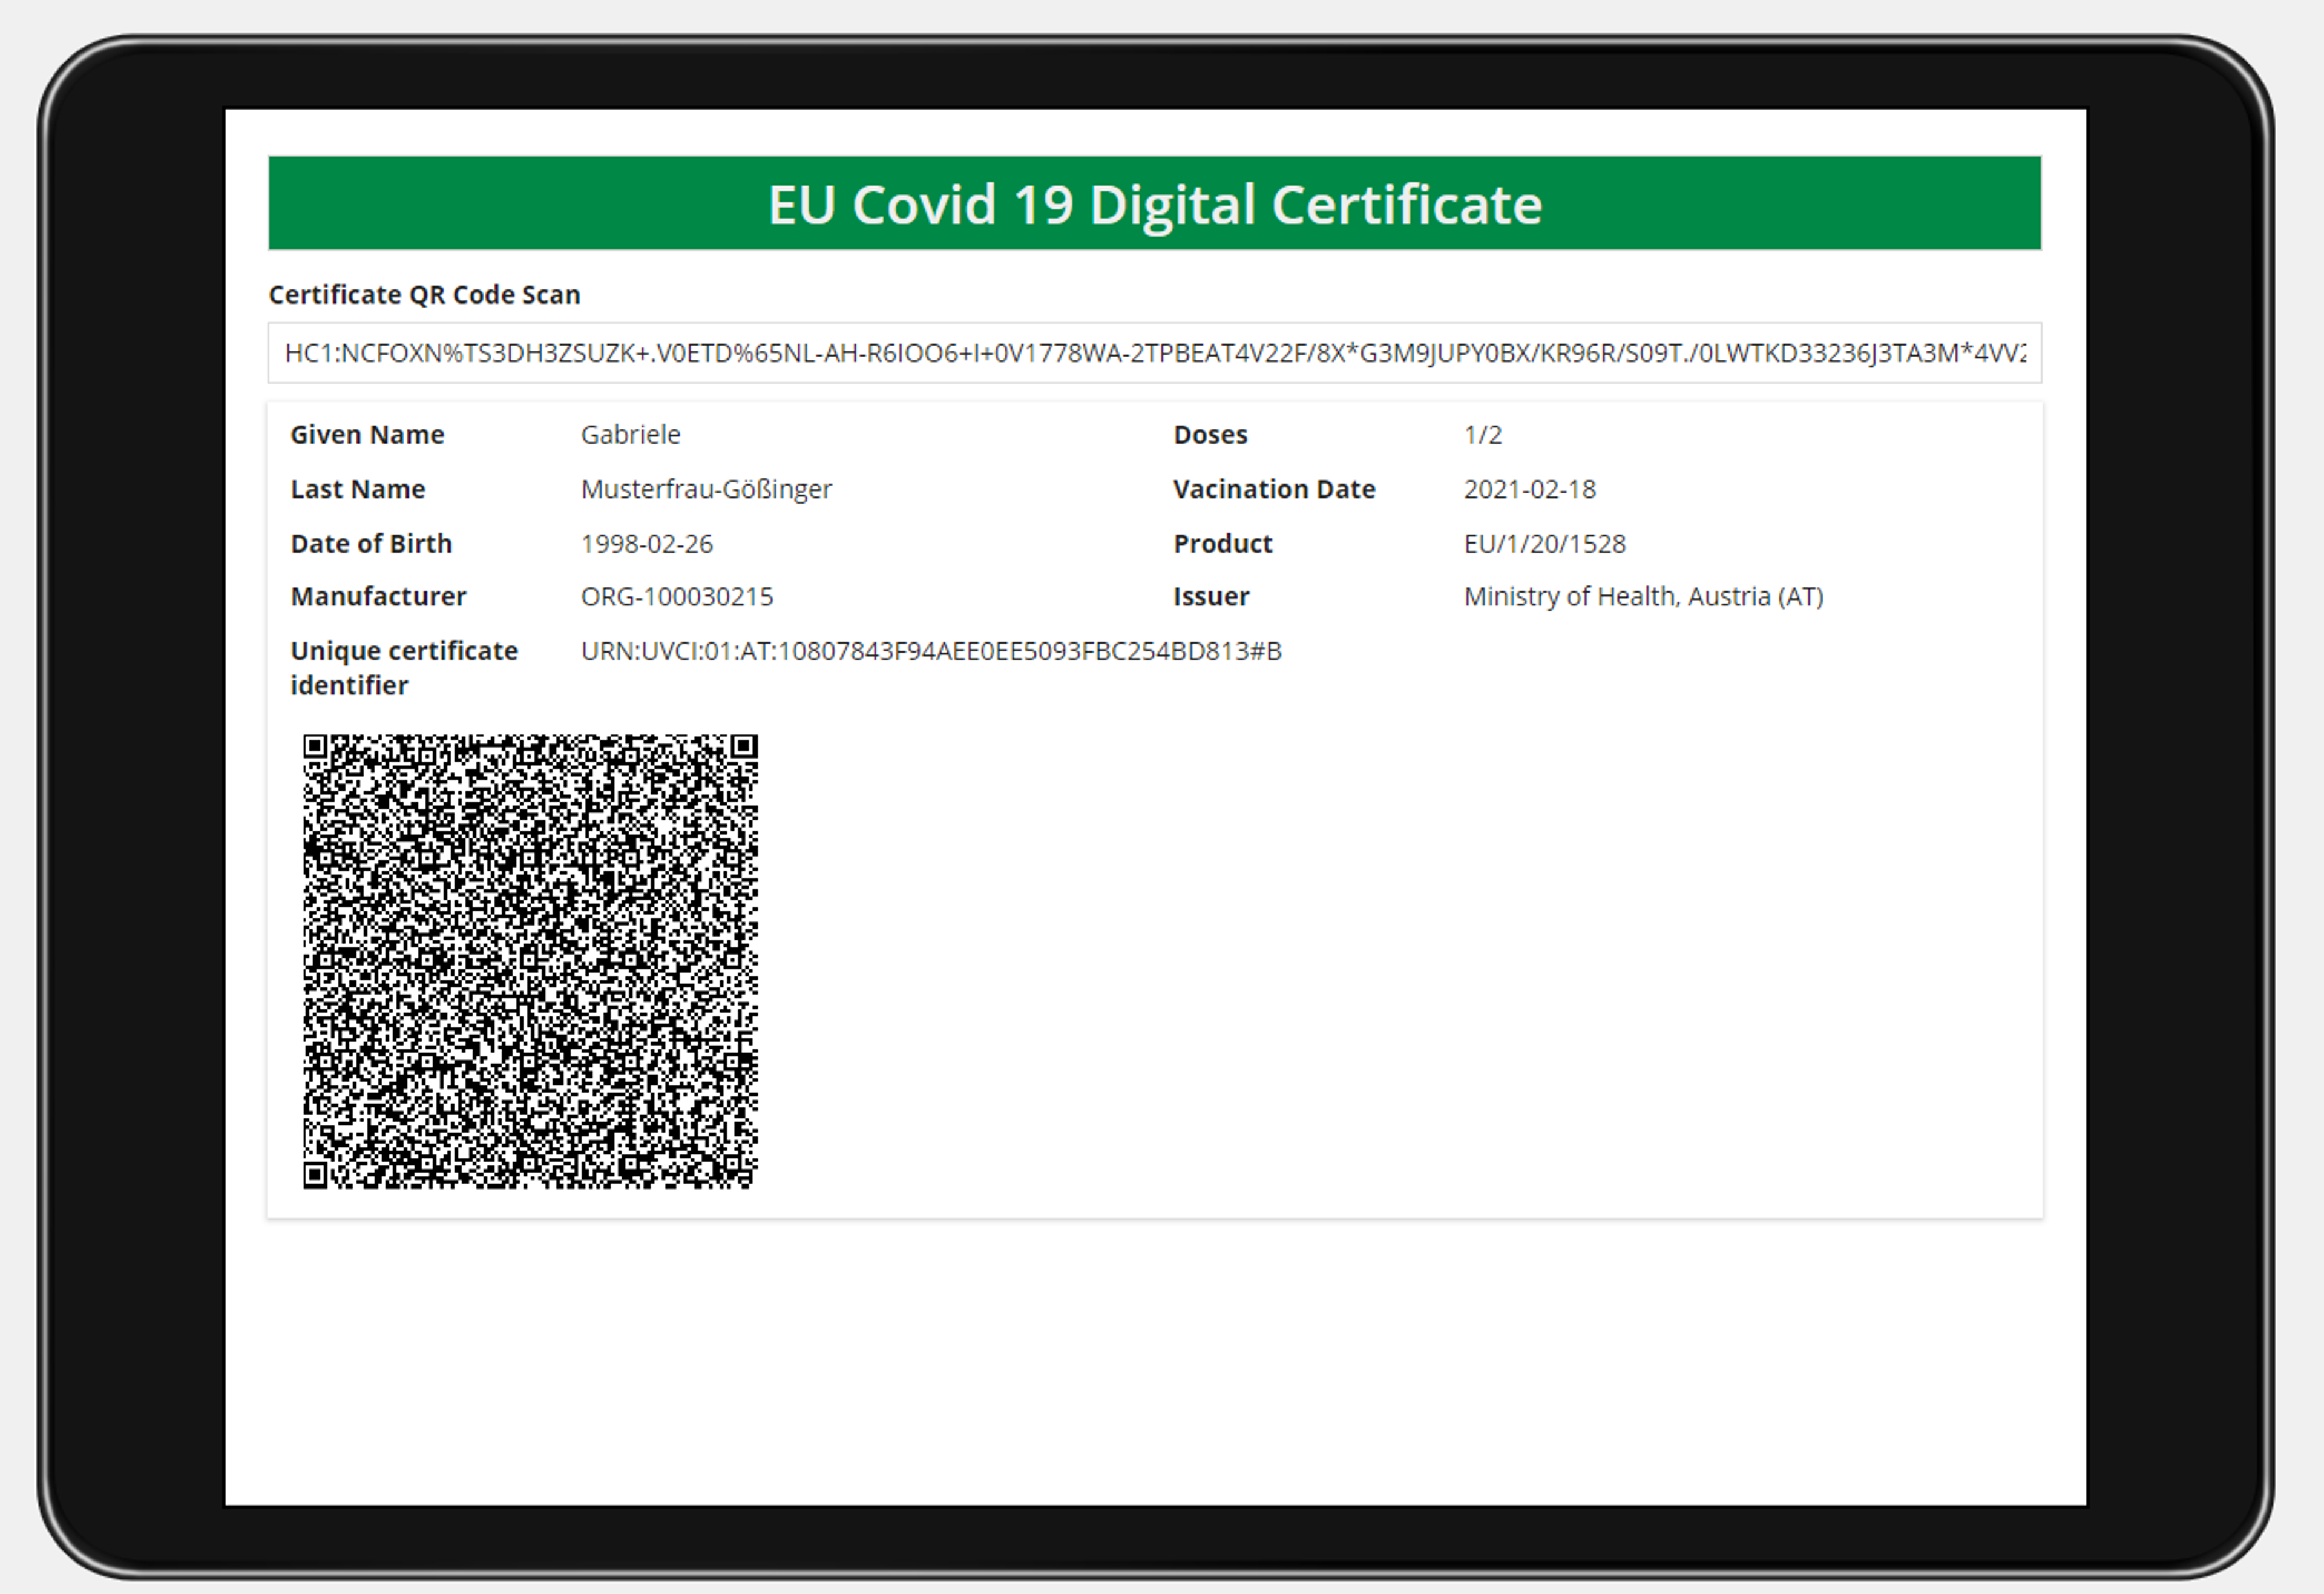The width and height of the screenshot is (2324, 1594).
Task: Select the given name value Gabriele
Action: 630,435
